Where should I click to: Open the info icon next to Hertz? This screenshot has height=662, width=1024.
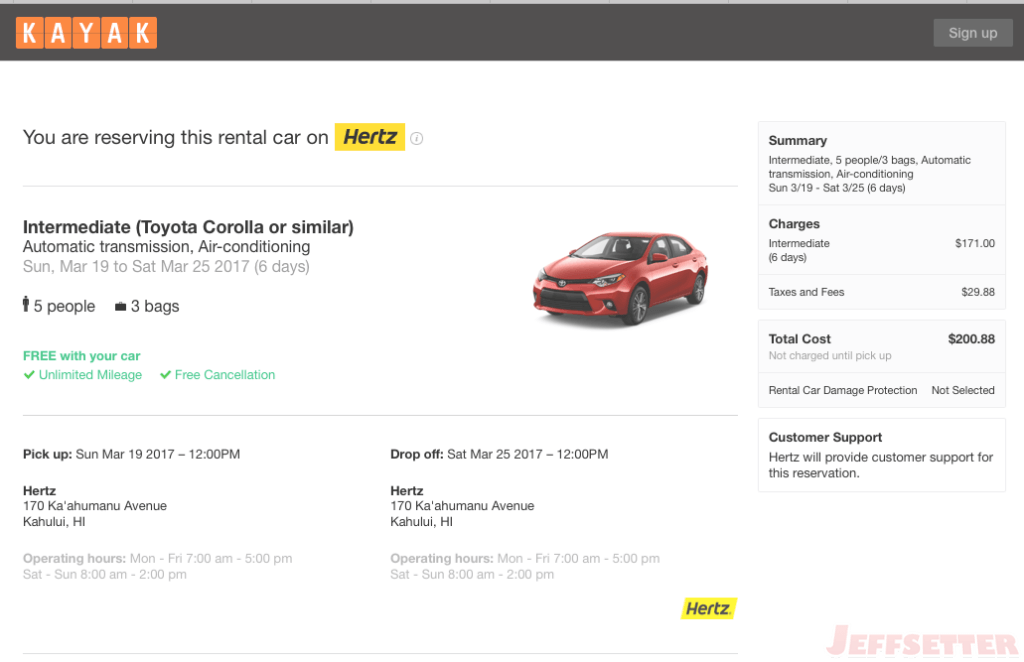[x=417, y=138]
